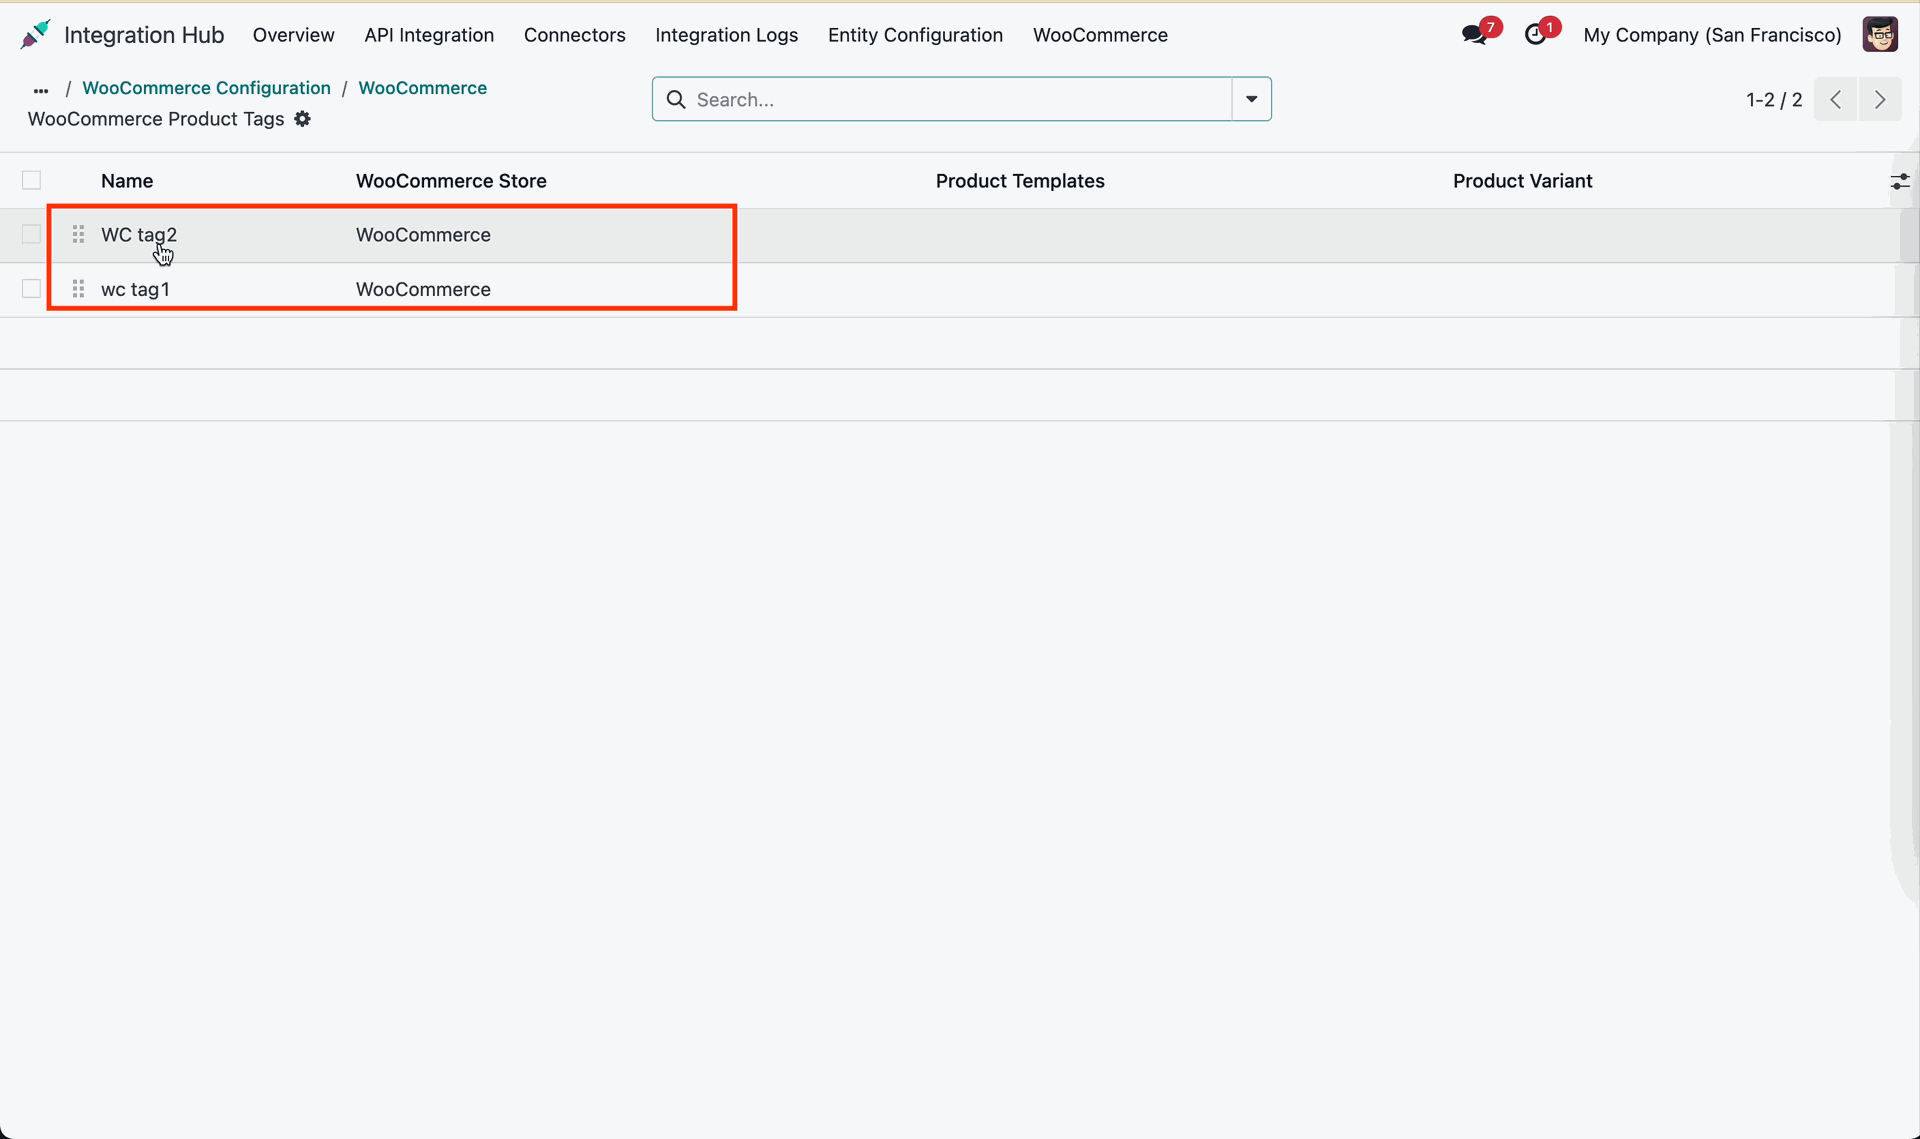The height and width of the screenshot is (1139, 1920).
Task: Click the drag handle for WC tag2
Action: tap(78, 235)
